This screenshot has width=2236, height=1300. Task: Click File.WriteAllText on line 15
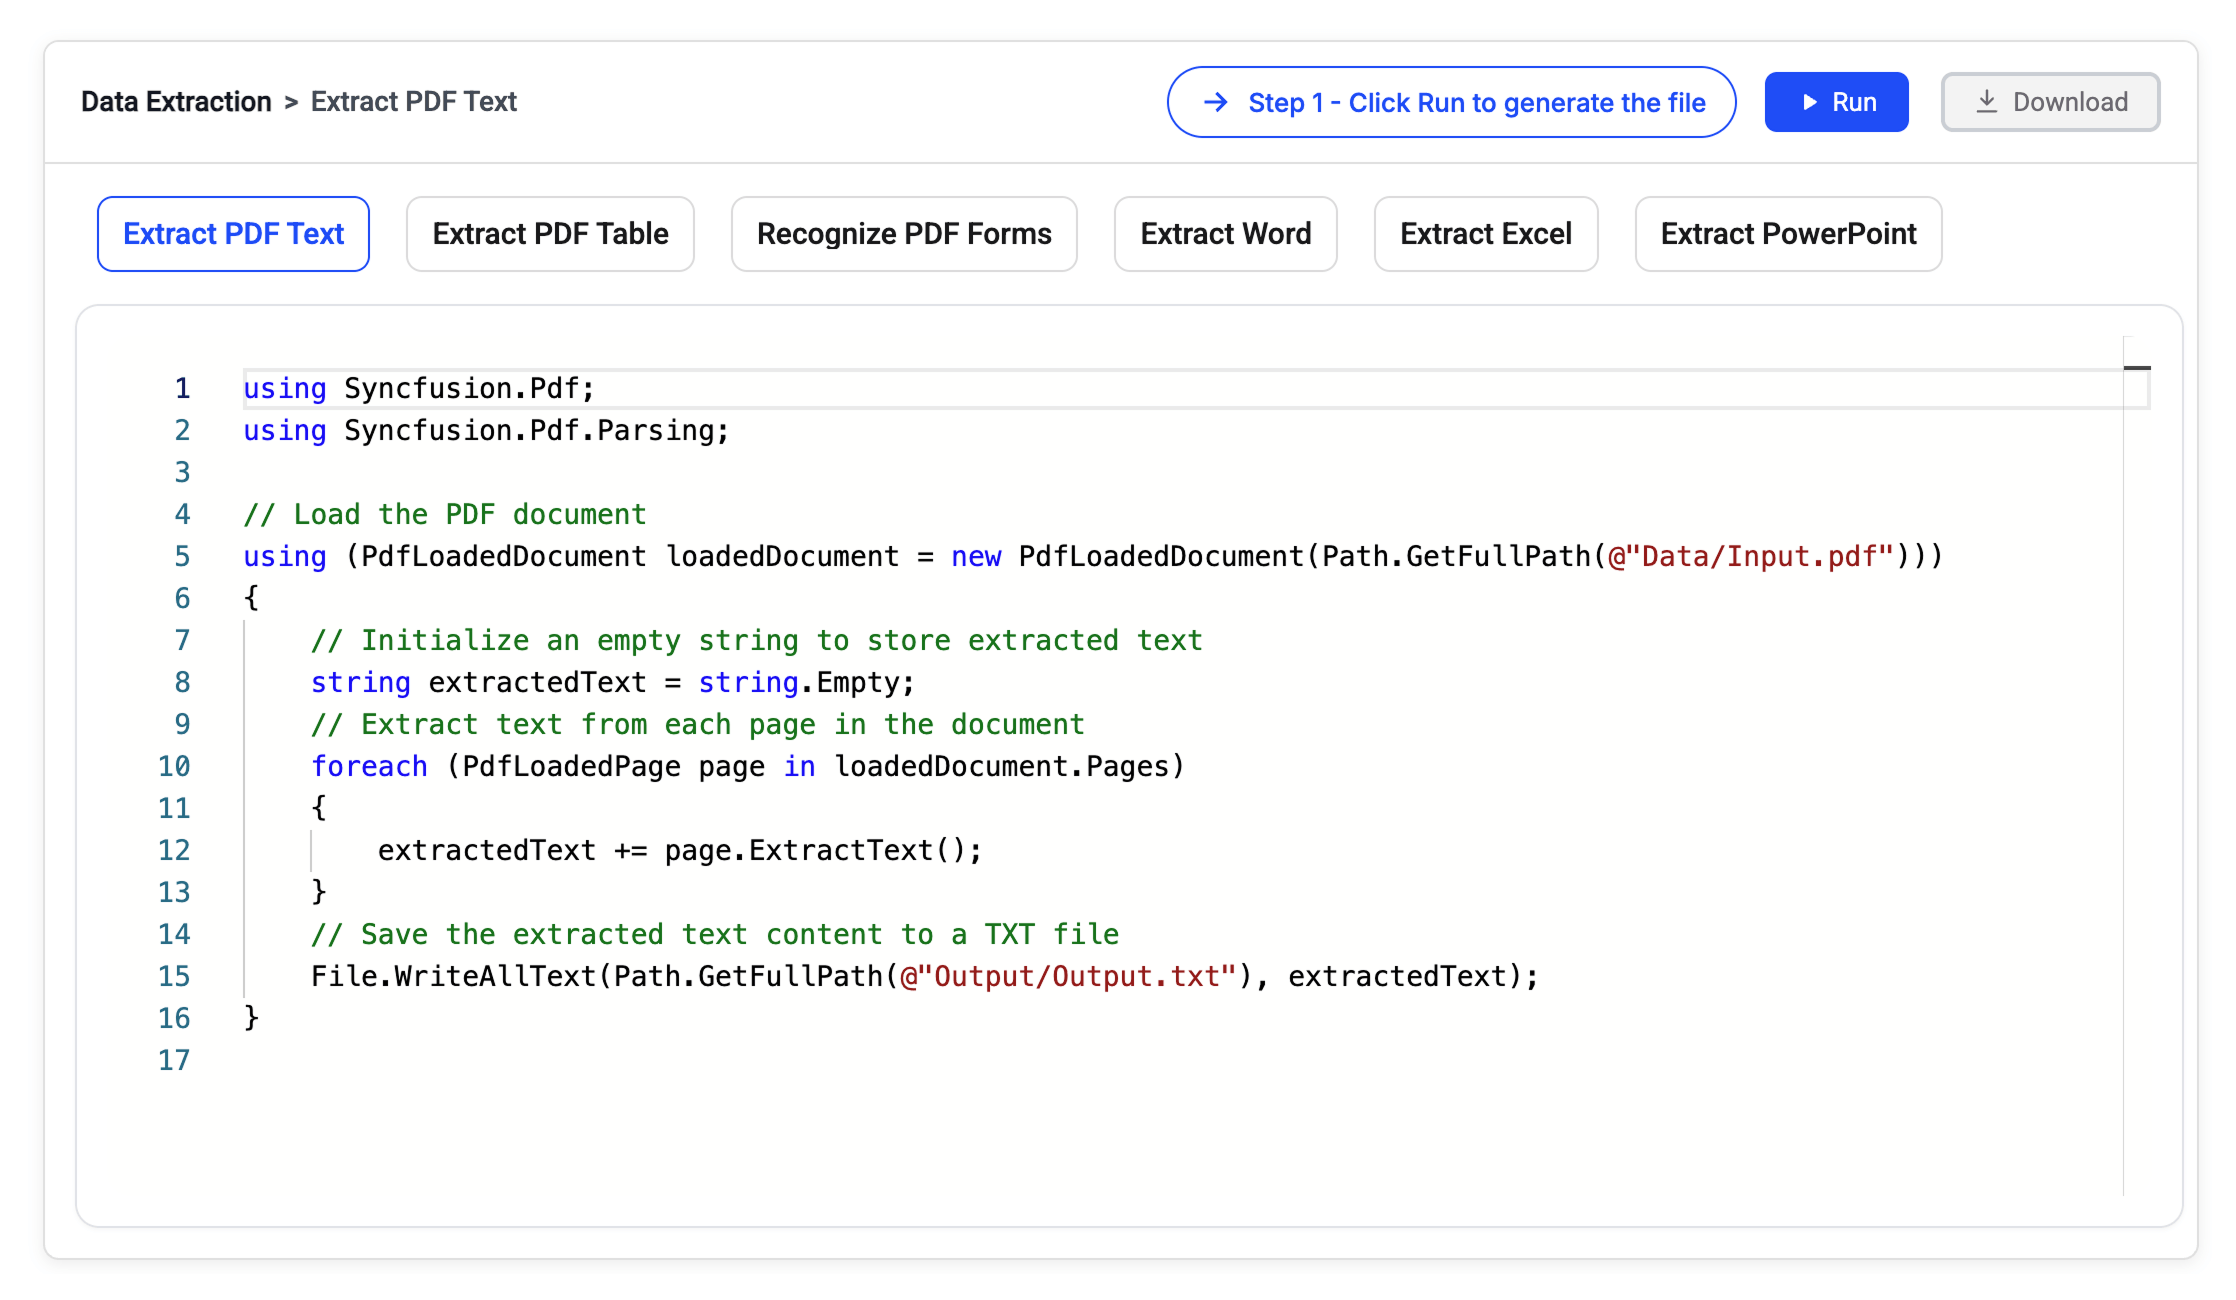coord(453,976)
